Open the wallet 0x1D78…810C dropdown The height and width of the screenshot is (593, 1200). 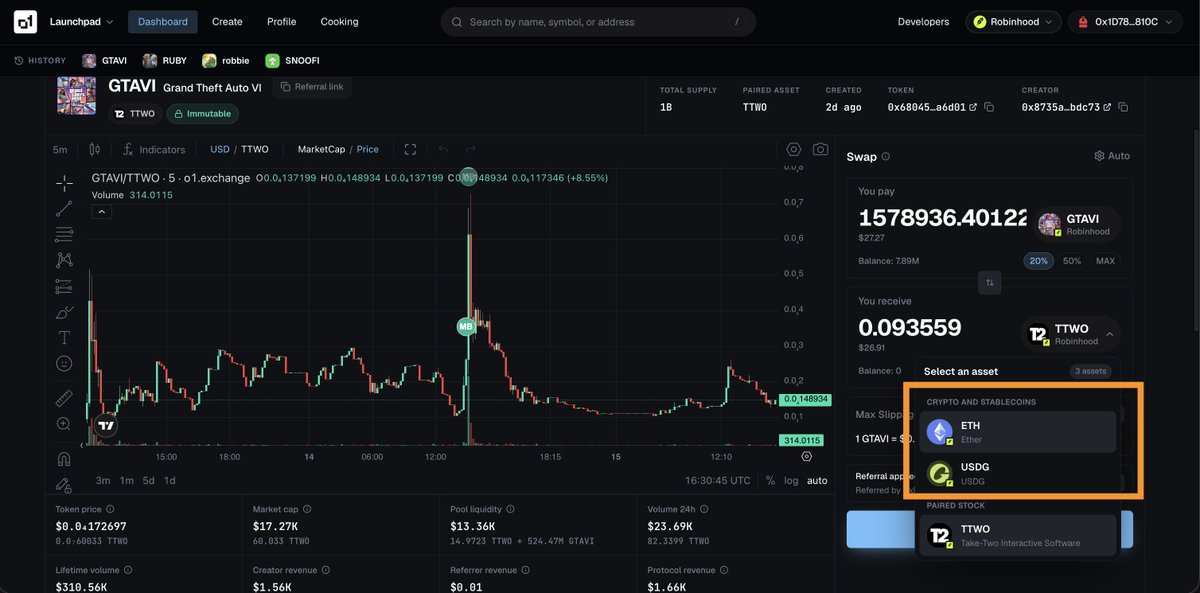[1125, 21]
